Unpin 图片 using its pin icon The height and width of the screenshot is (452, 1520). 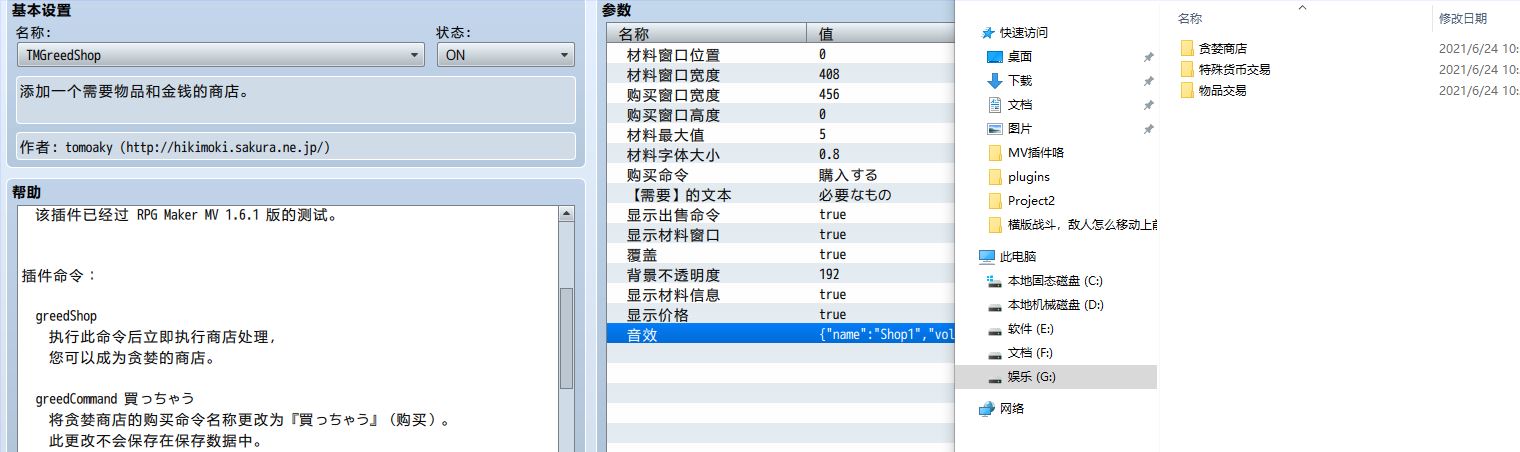coord(1149,130)
